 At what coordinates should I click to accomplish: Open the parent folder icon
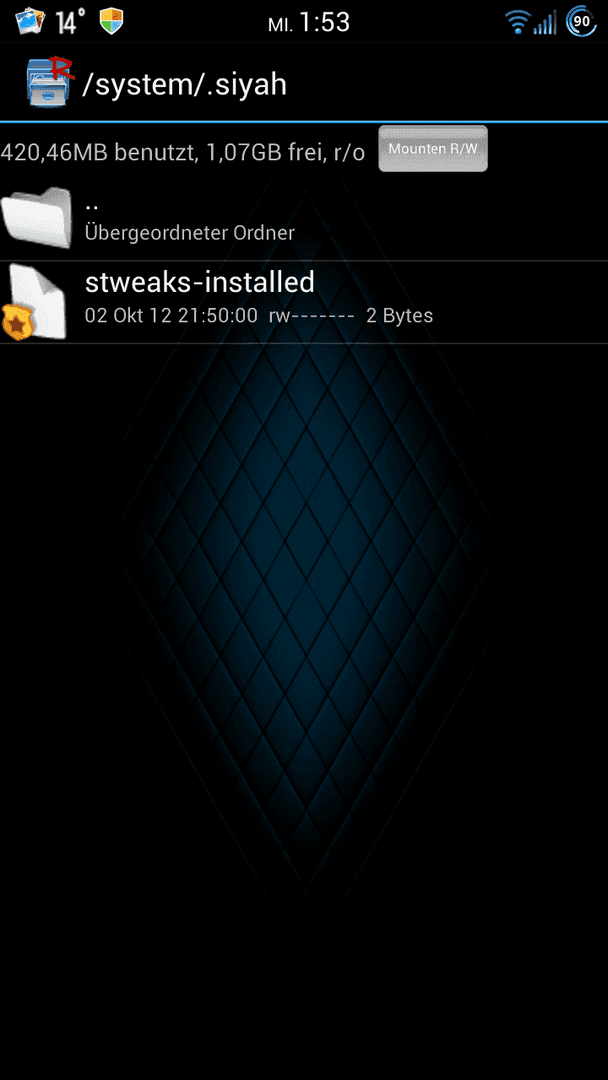(36, 218)
